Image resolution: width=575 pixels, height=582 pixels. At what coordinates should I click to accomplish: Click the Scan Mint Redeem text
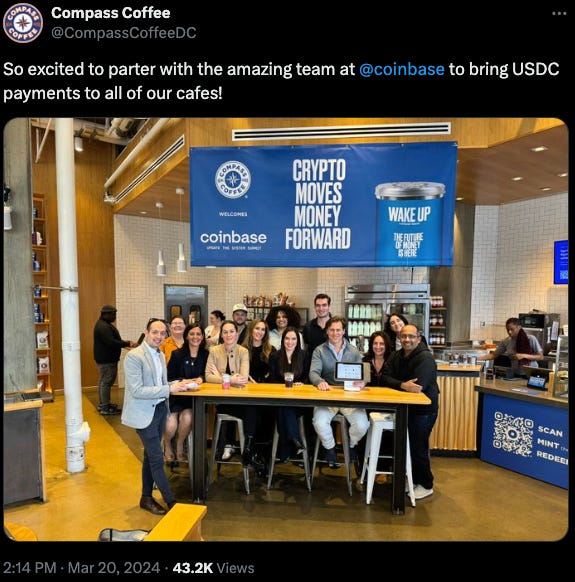coord(553,445)
